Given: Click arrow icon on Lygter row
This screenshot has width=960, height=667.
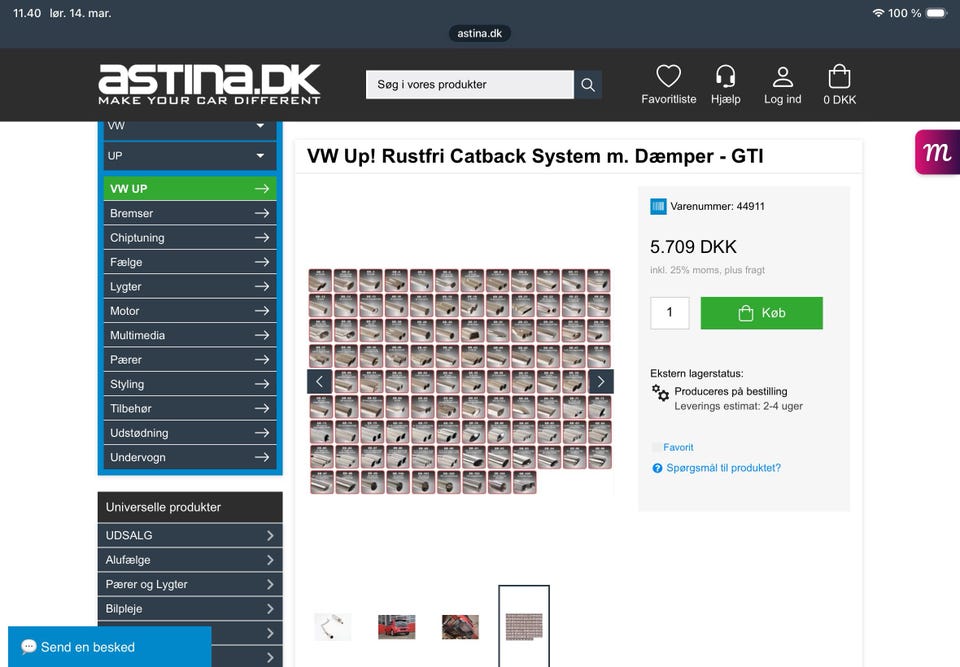Looking at the screenshot, I should pos(262,287).
